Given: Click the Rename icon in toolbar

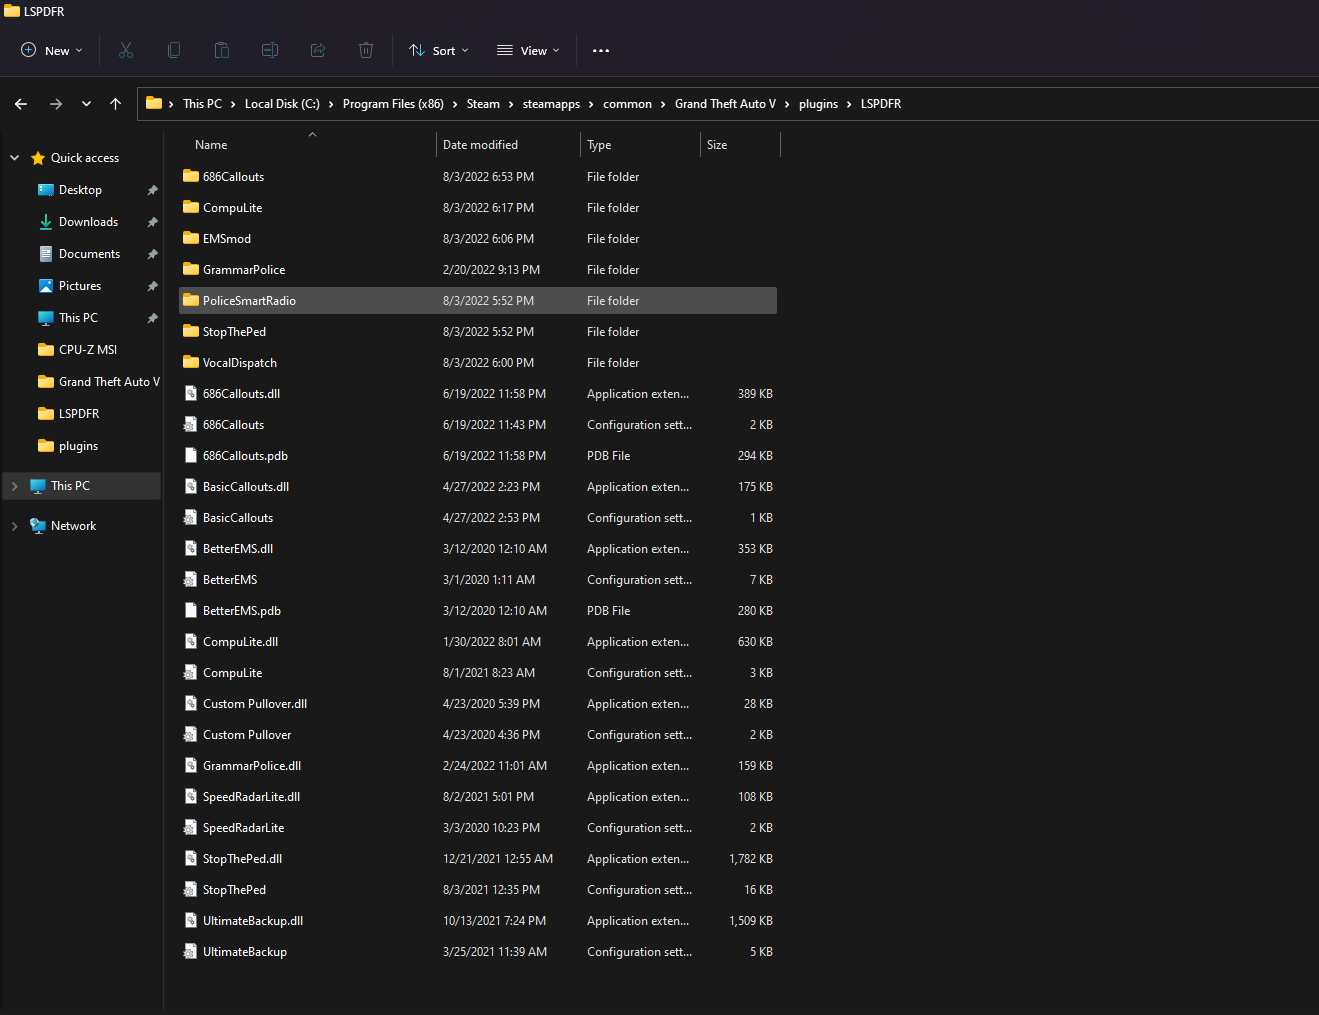Looking at the screenshot, I should [270, 50].
